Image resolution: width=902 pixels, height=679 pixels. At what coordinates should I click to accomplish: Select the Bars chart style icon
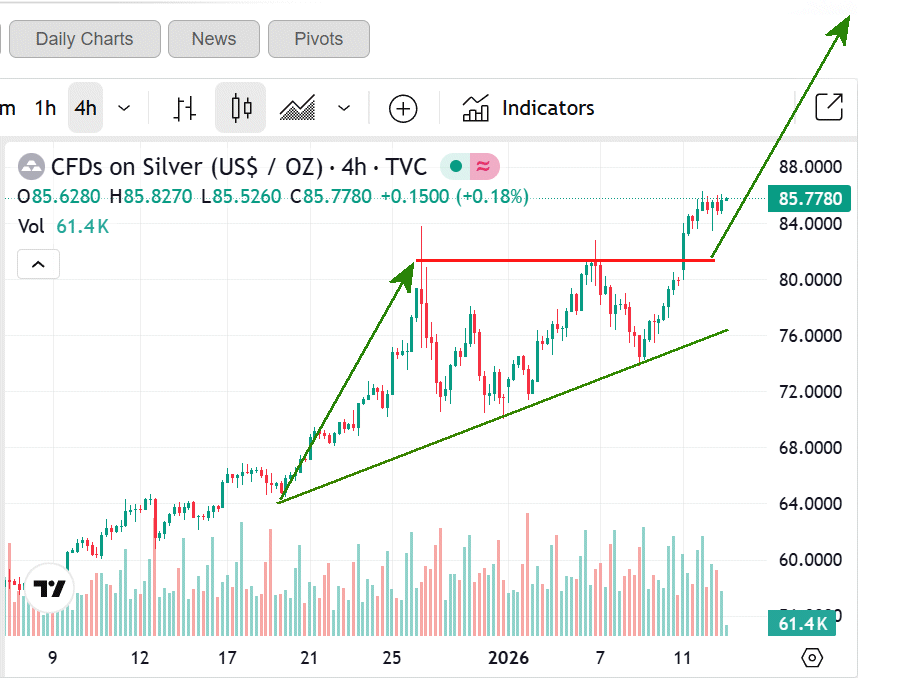[185, 108]
